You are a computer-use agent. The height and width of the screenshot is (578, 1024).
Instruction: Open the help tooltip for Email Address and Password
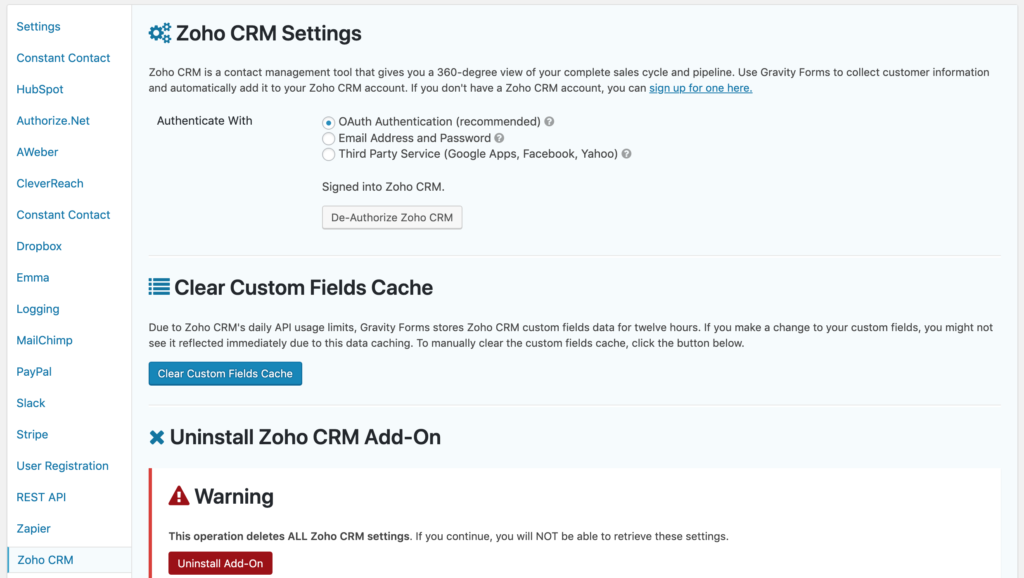[498, 138]
